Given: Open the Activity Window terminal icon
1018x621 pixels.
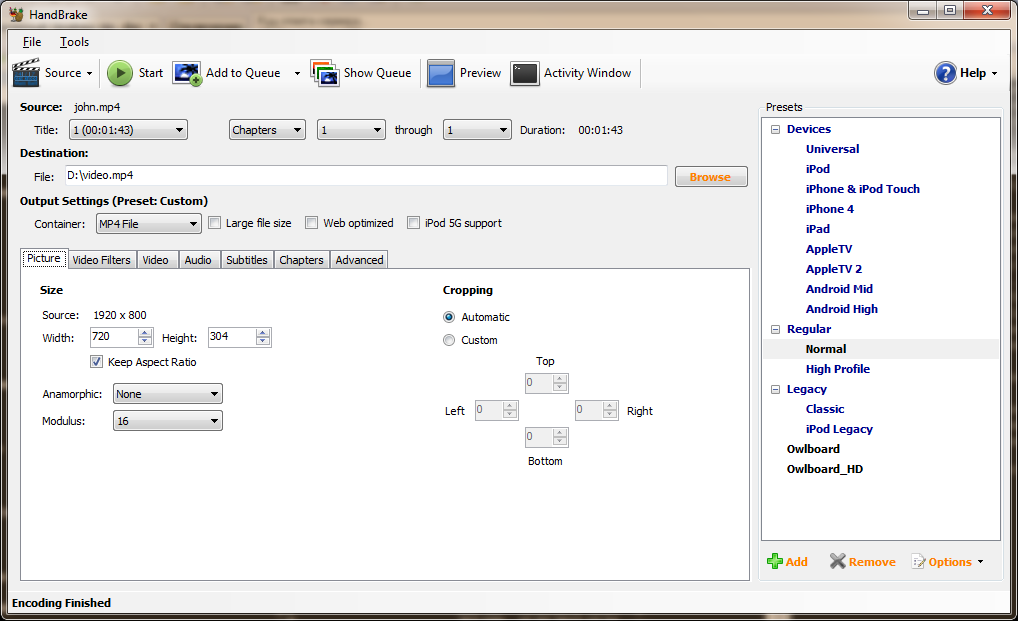Looking at the screenshot, I should [x=525, y=73].
